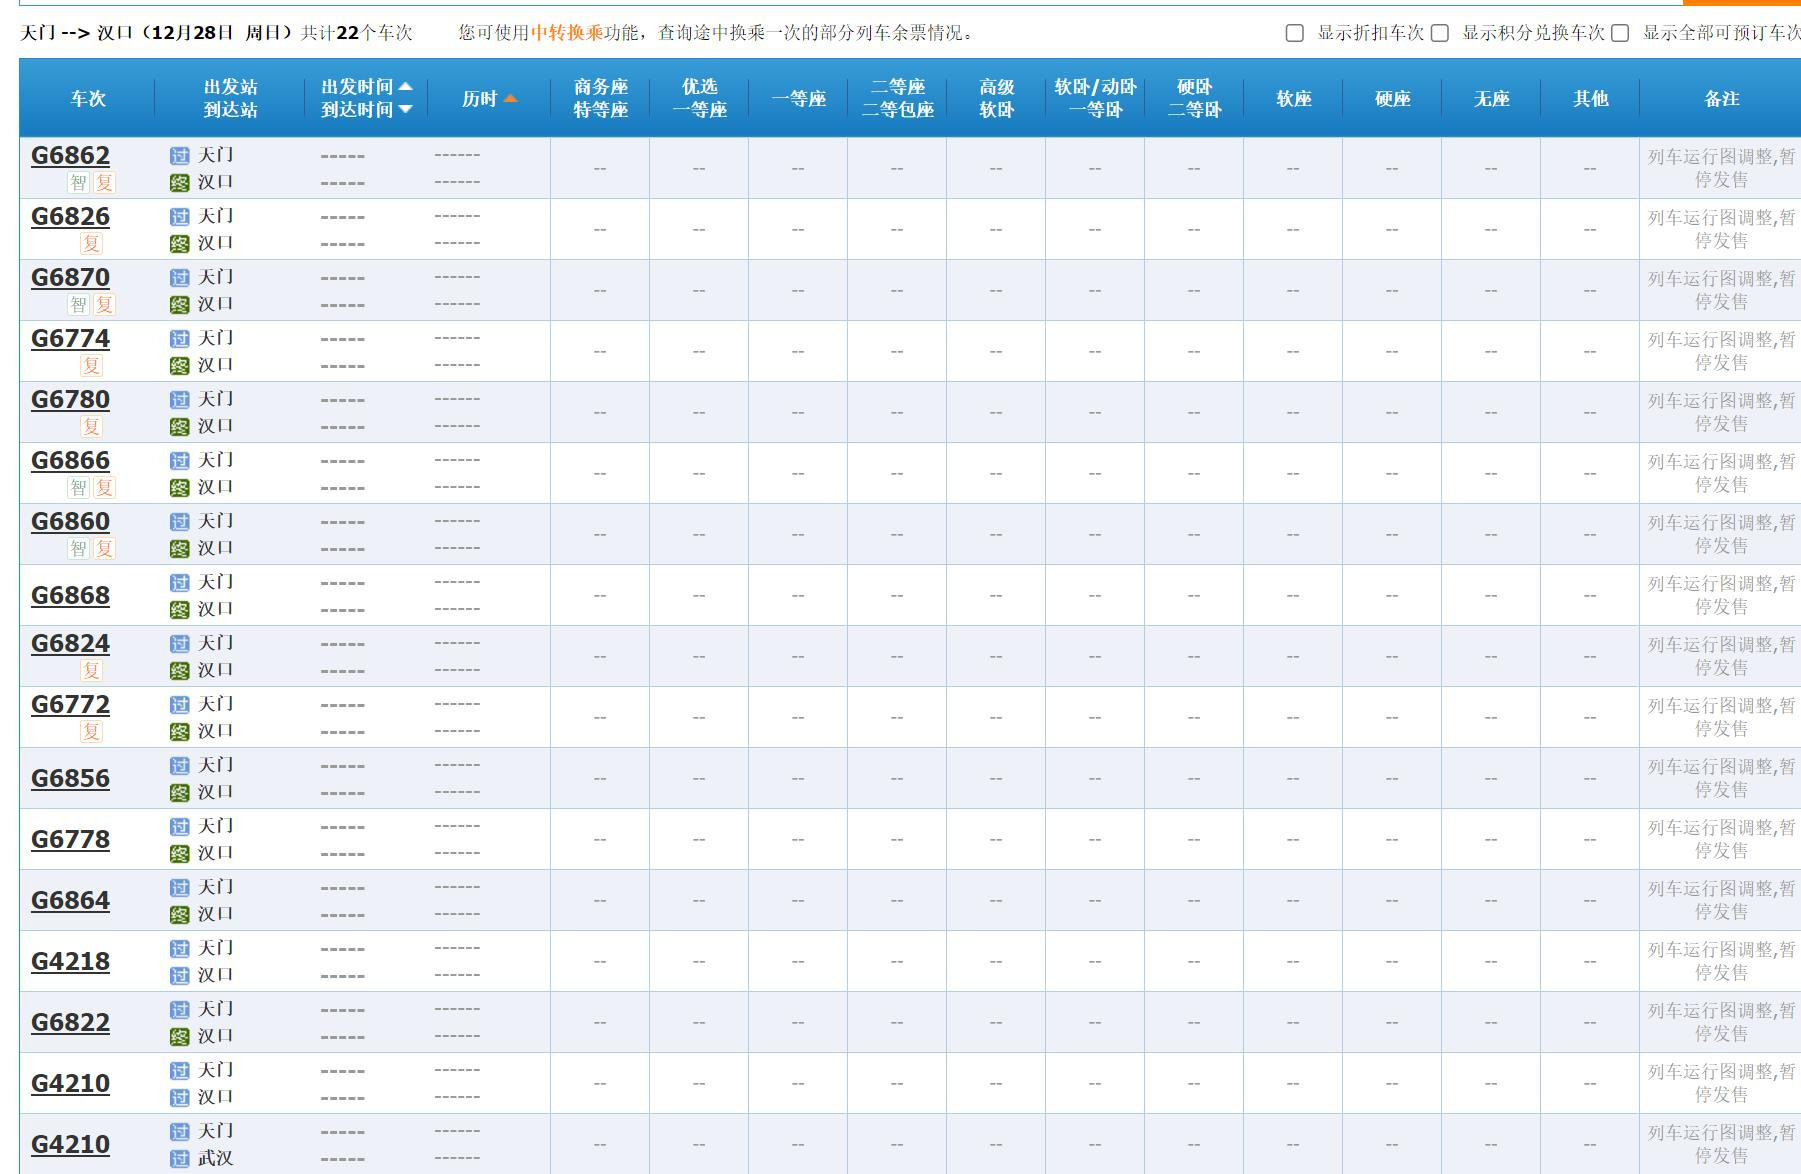Click the 复 icon under train G6826
Viewport: 1801px width, 1174px height.
click(91, 243)
